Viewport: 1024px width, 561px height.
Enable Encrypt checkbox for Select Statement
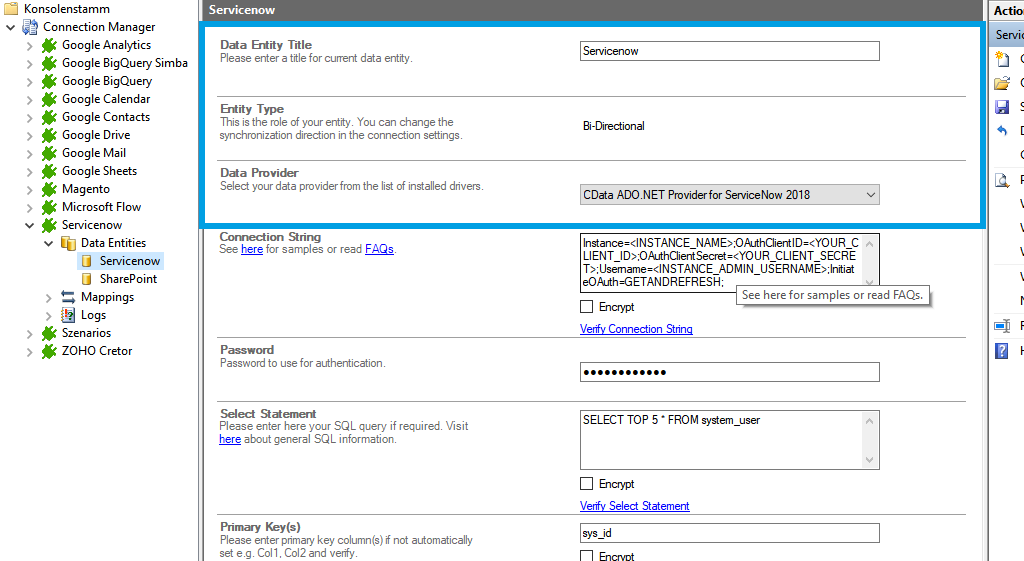coord(586,483)
